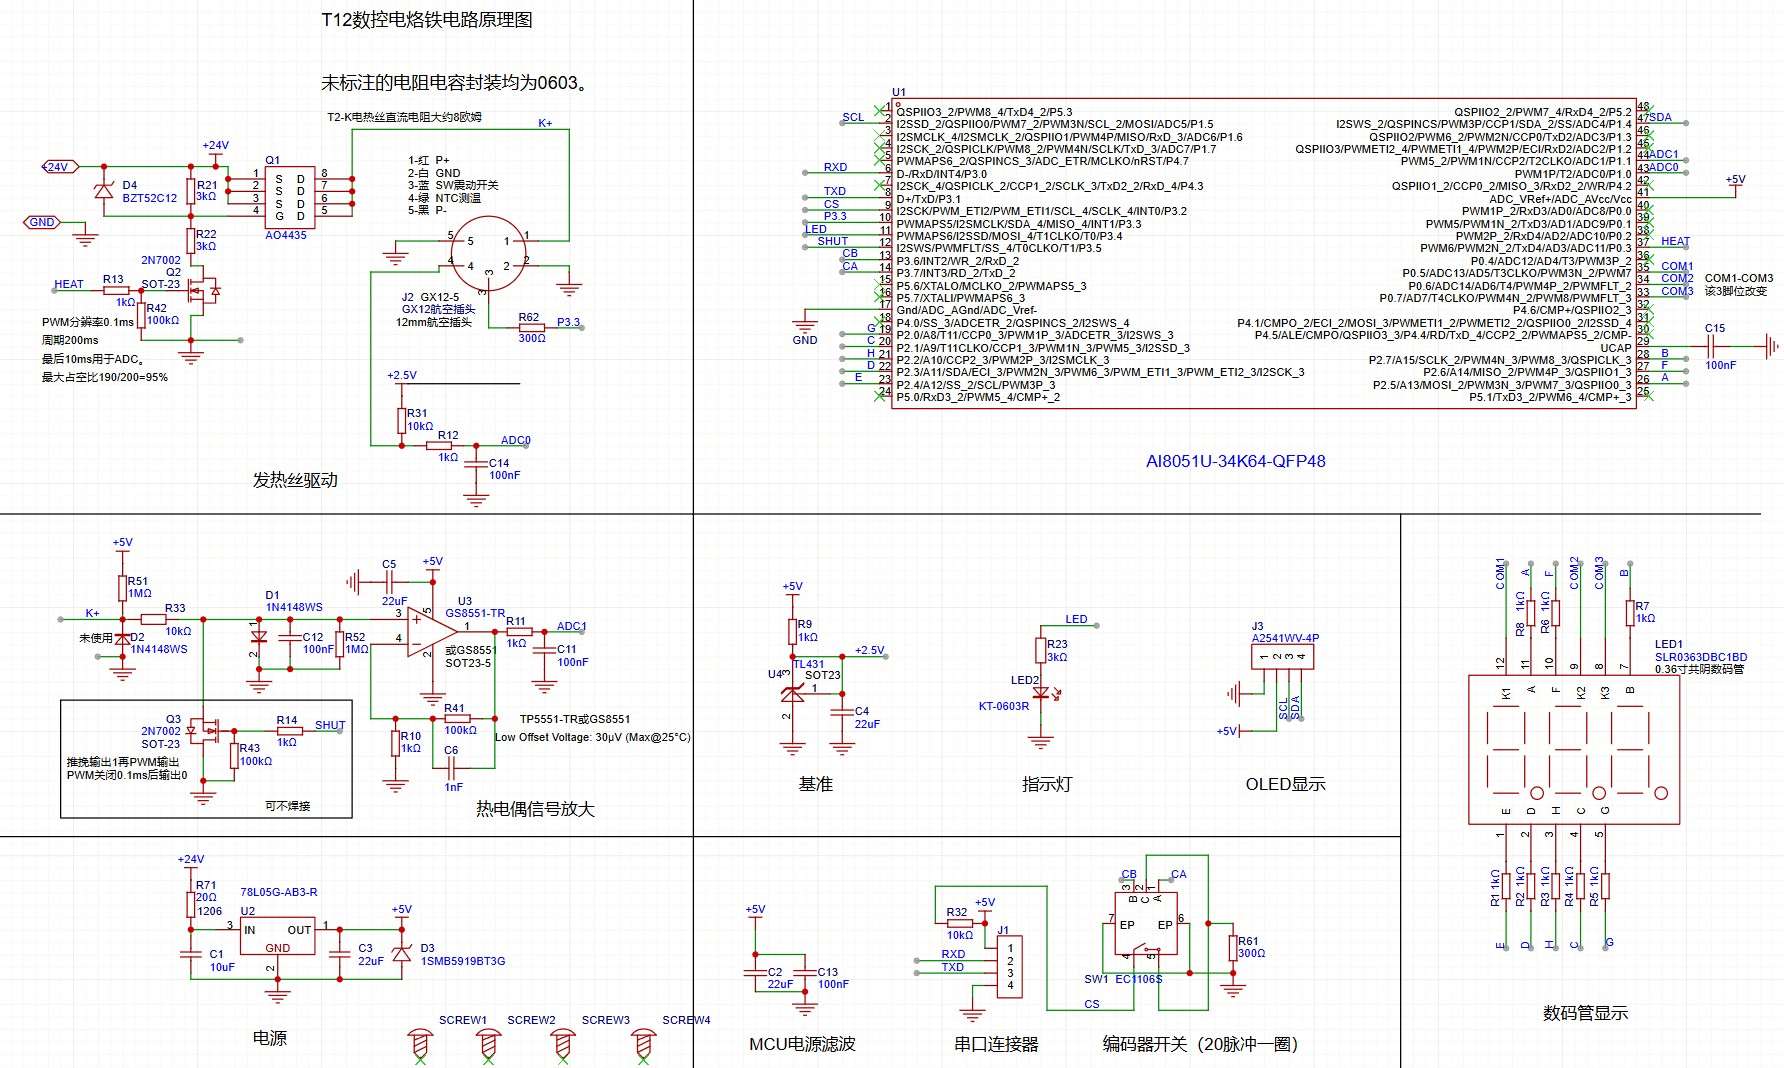Click the MCU电源滤波 section label
1784x1068 pixels.
(x=803, y=1044)
